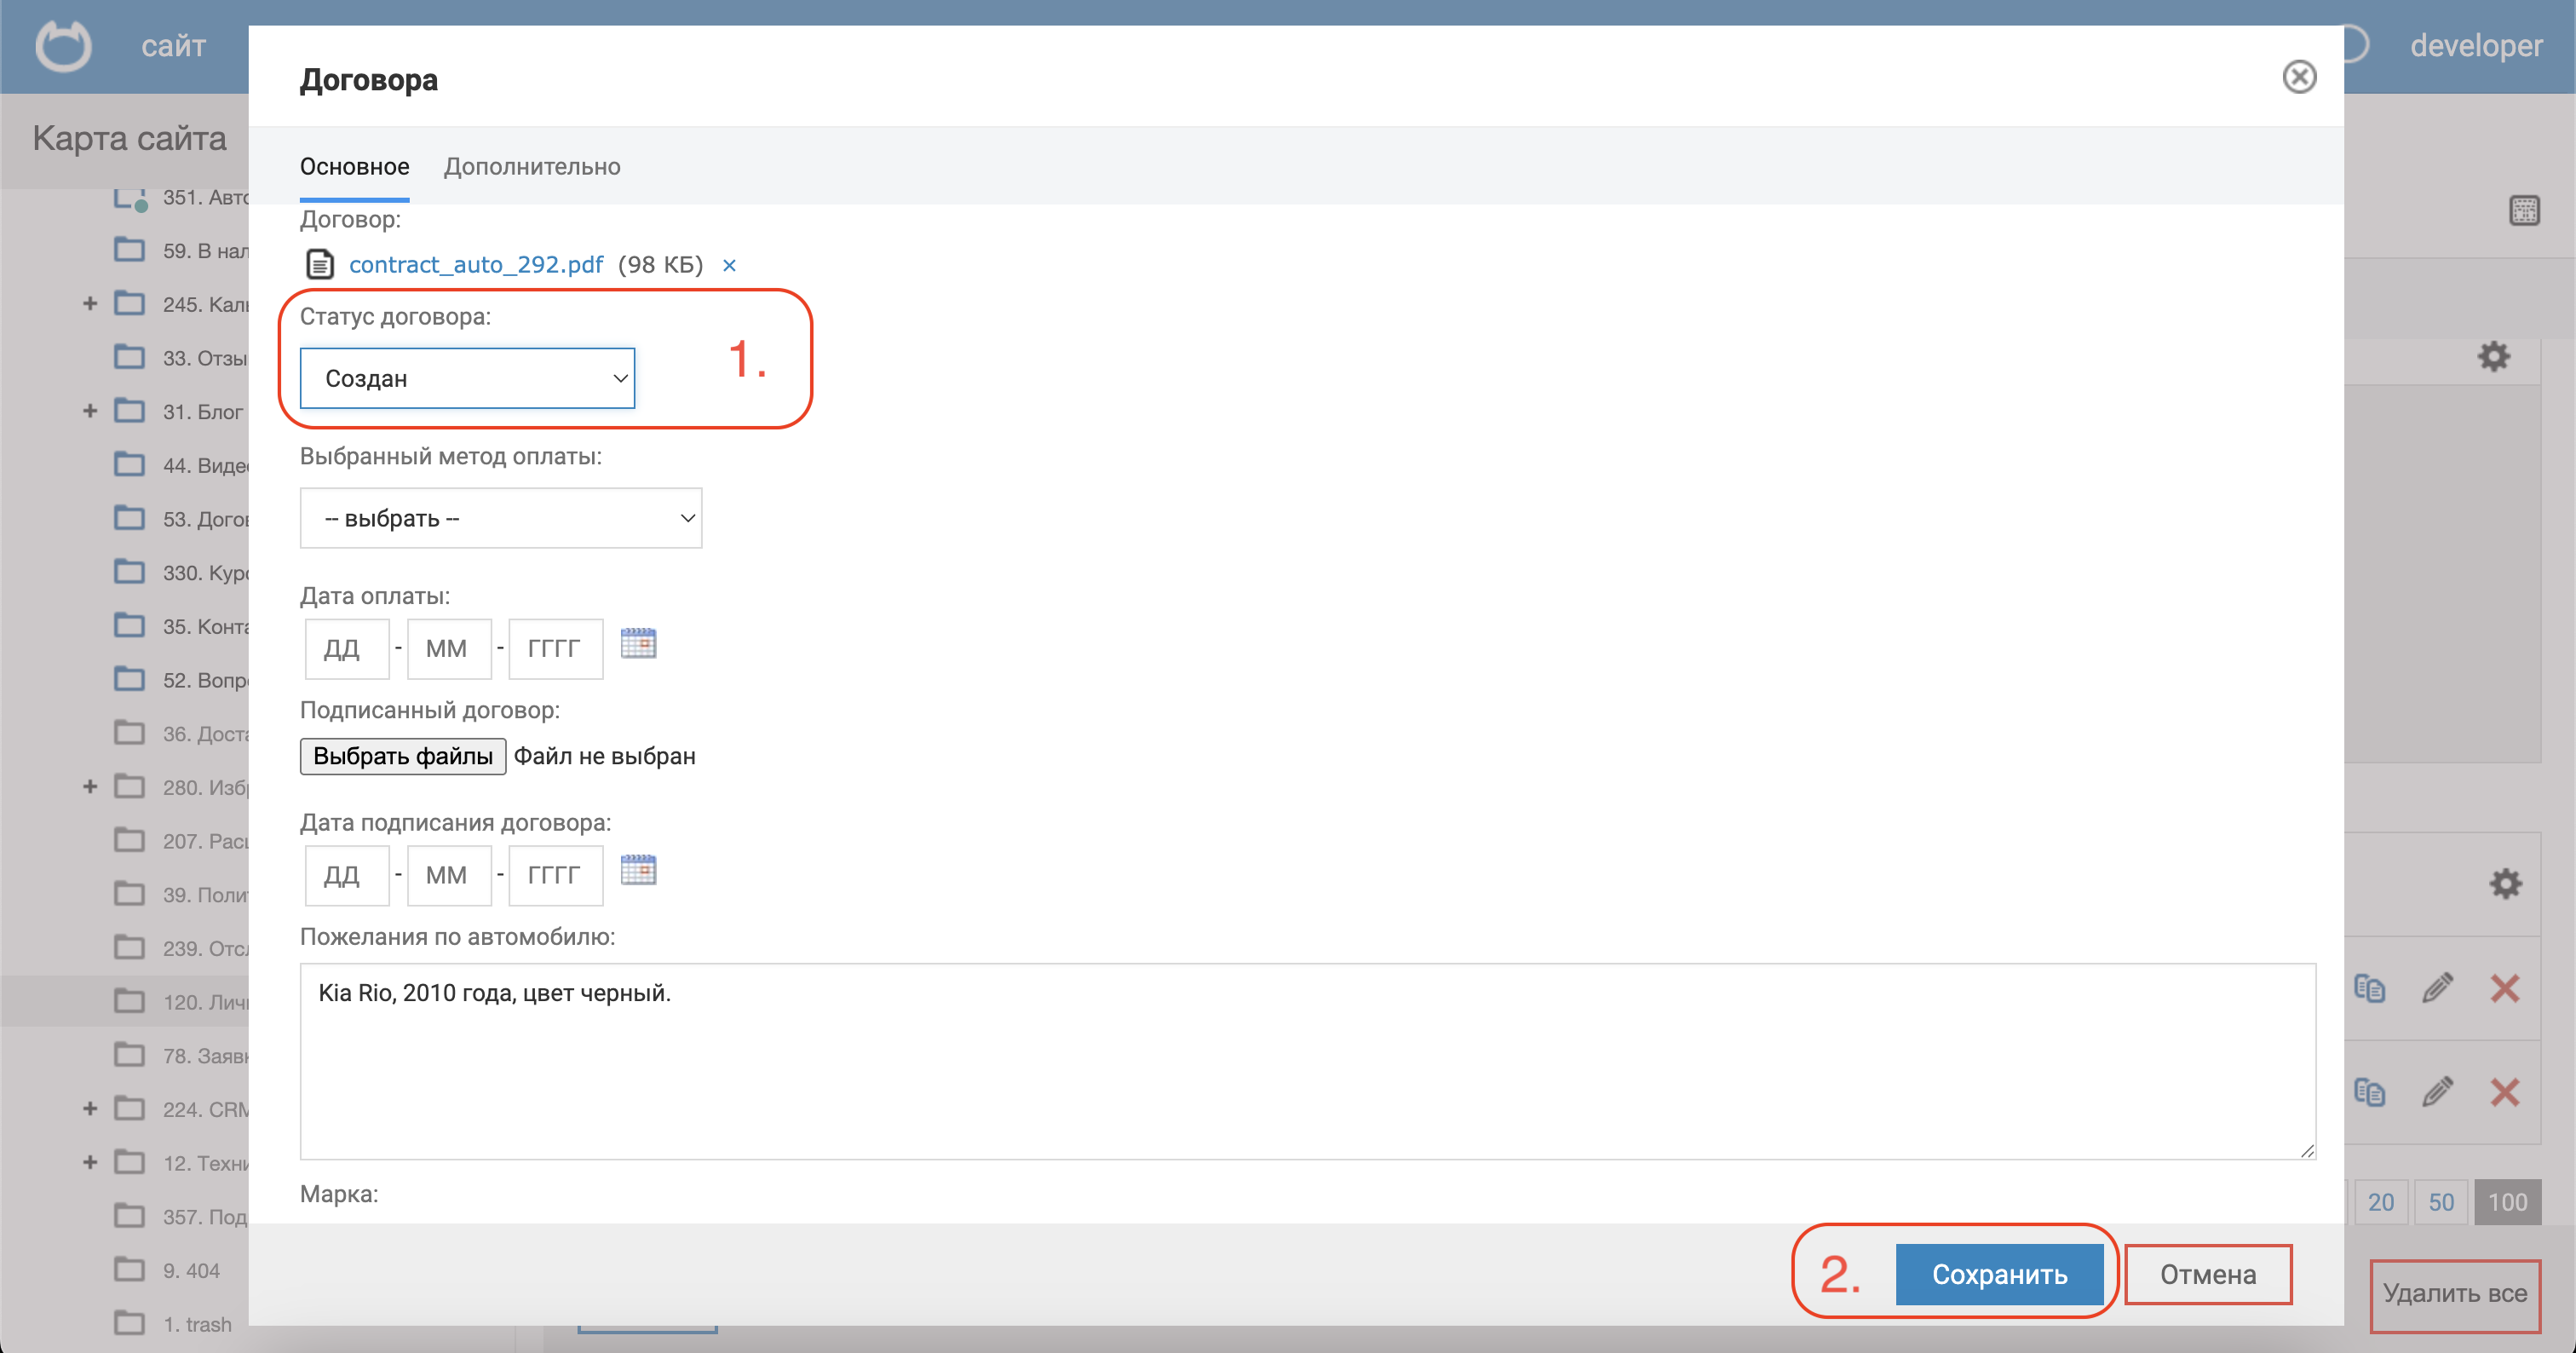Click into the Пожелания по автомобилю text area
Viewport: 2576px width, 1353px height.
pos(1308,1061)
